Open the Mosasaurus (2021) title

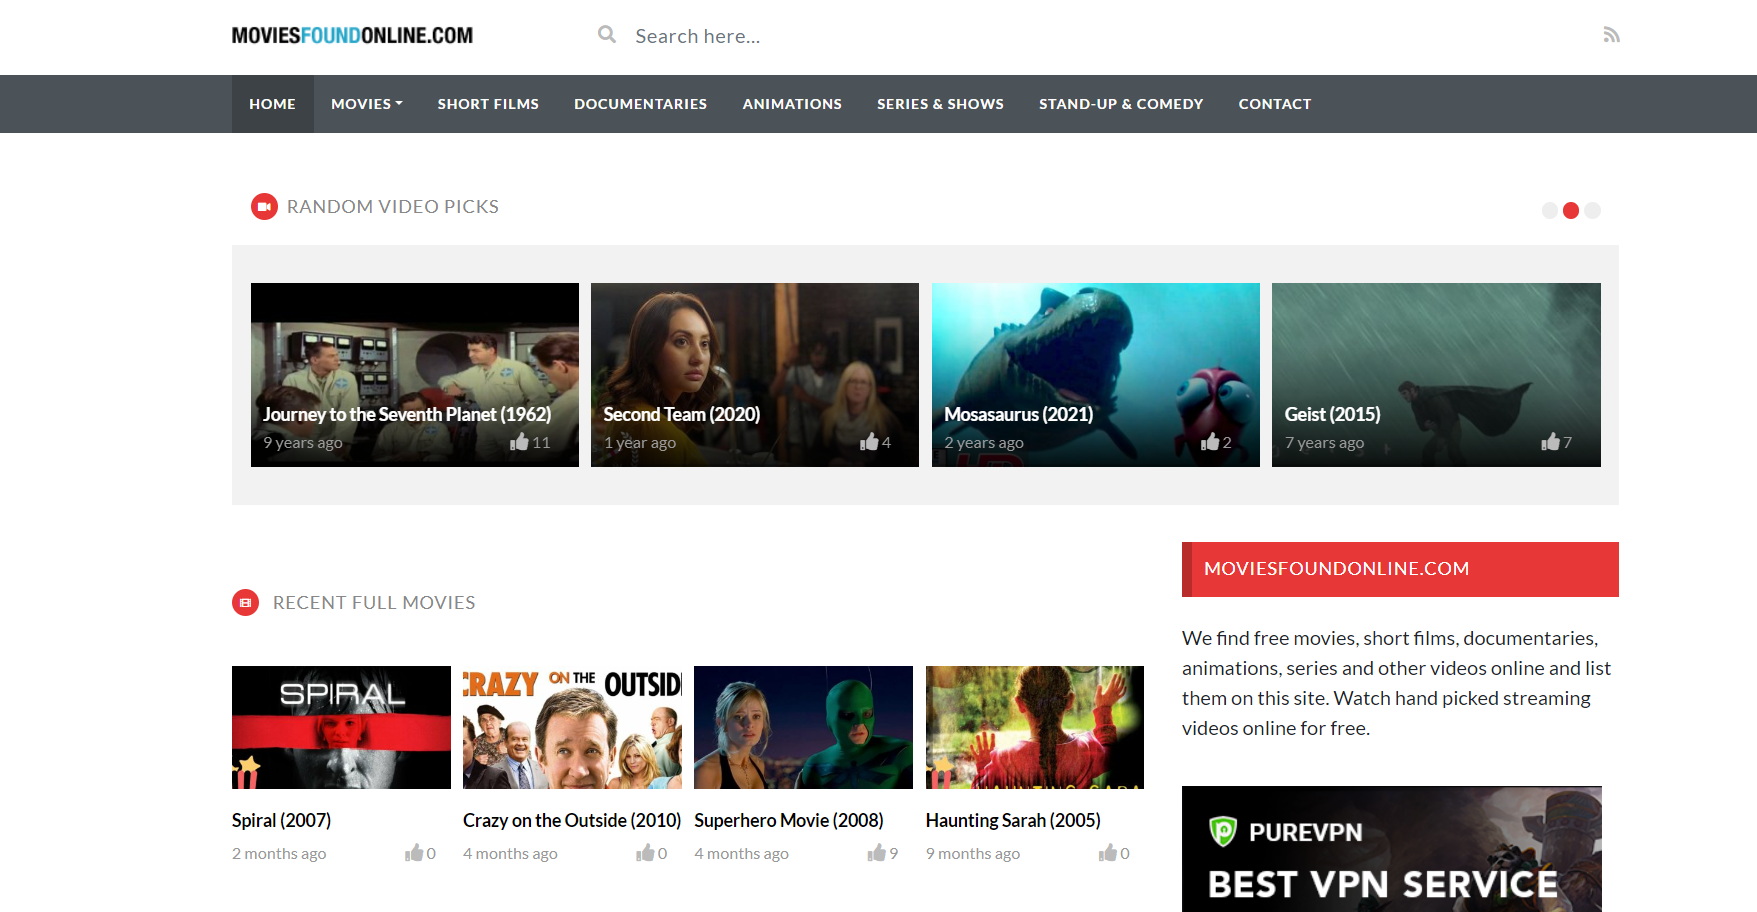point(1018,414)
